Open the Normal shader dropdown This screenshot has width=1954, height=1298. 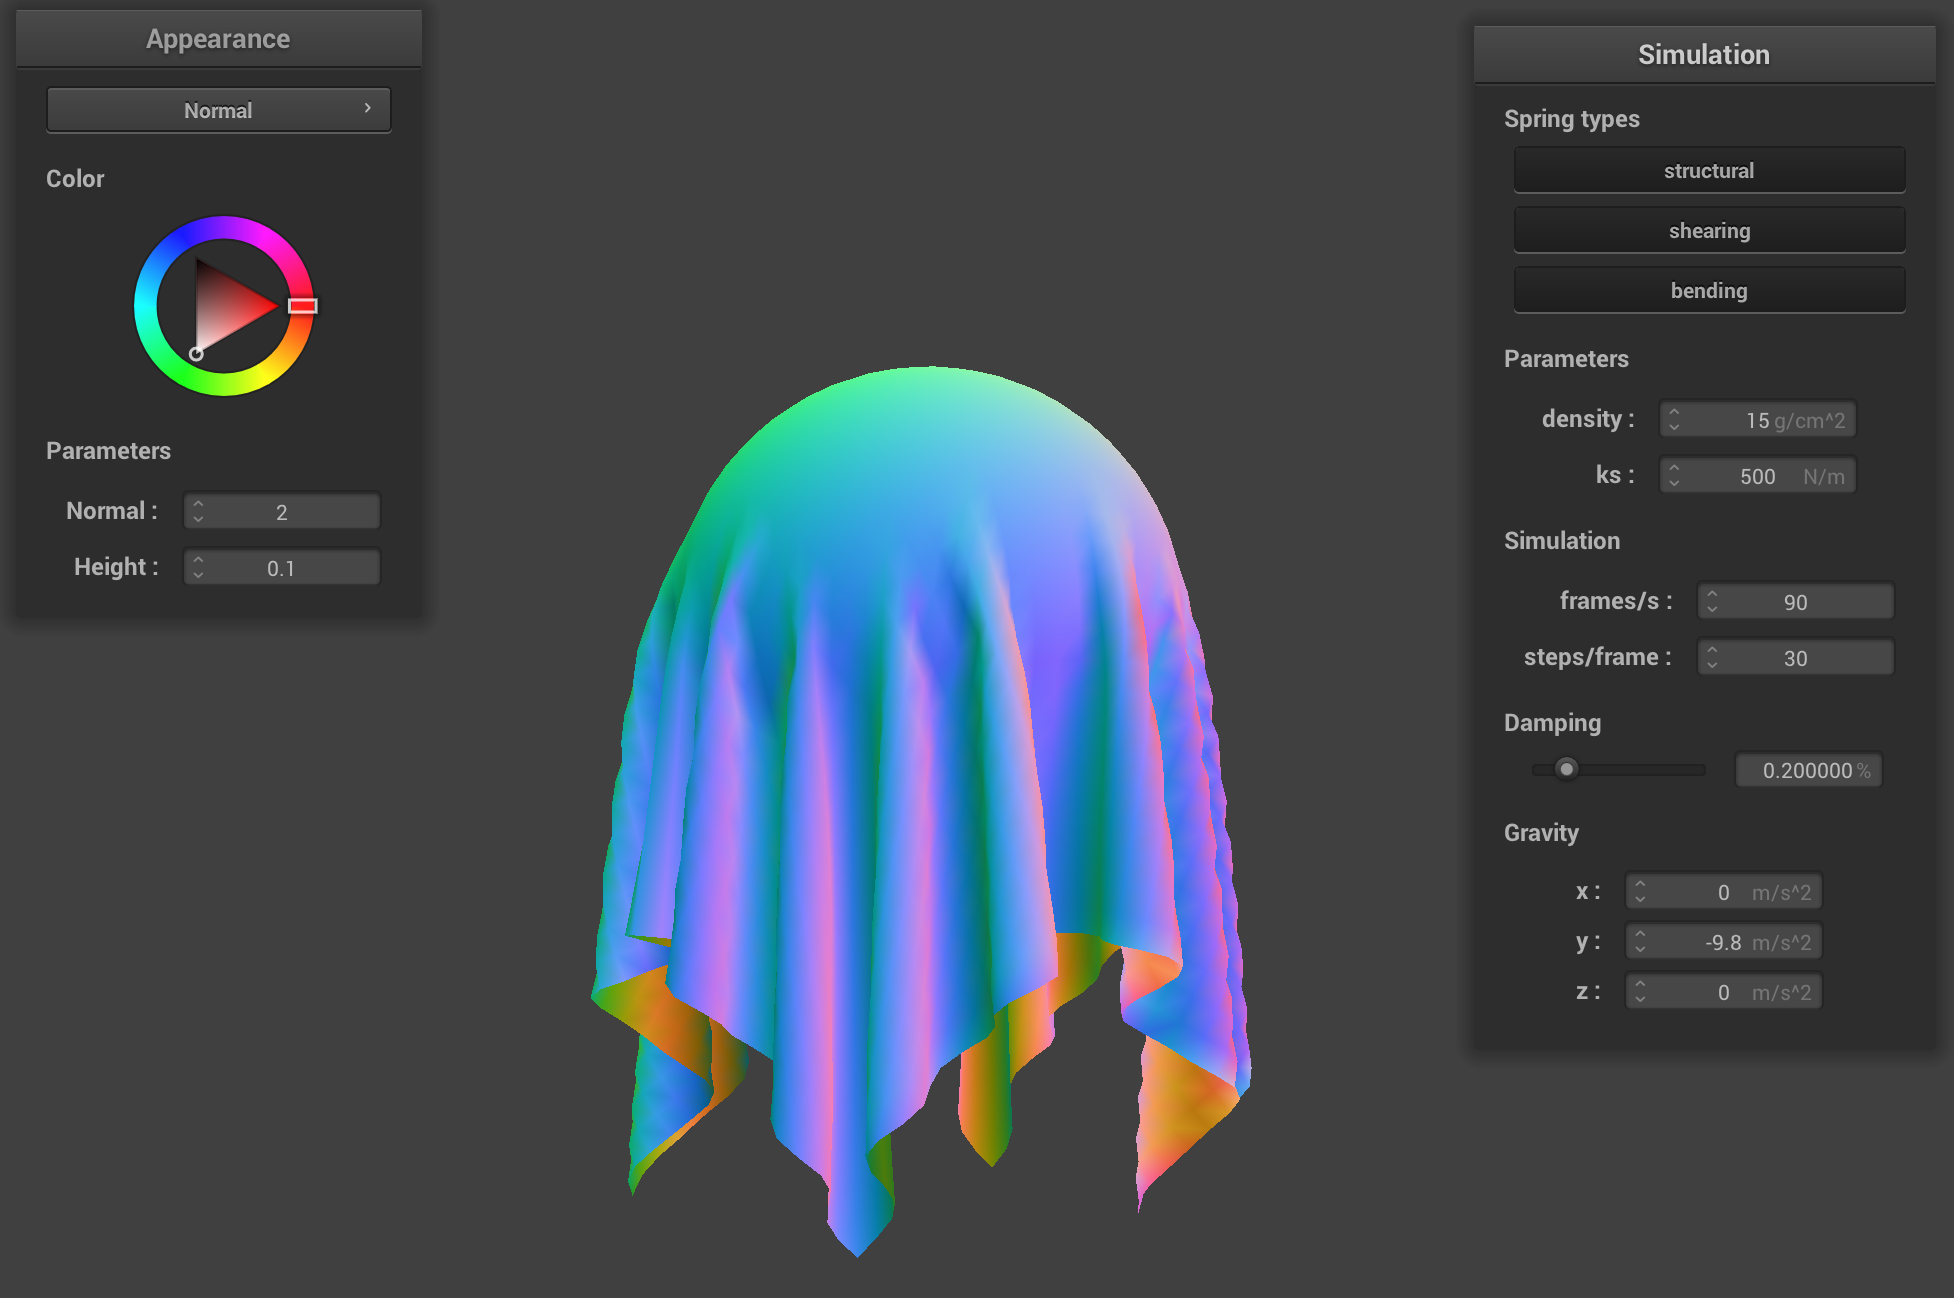click(x=218, y=110)
